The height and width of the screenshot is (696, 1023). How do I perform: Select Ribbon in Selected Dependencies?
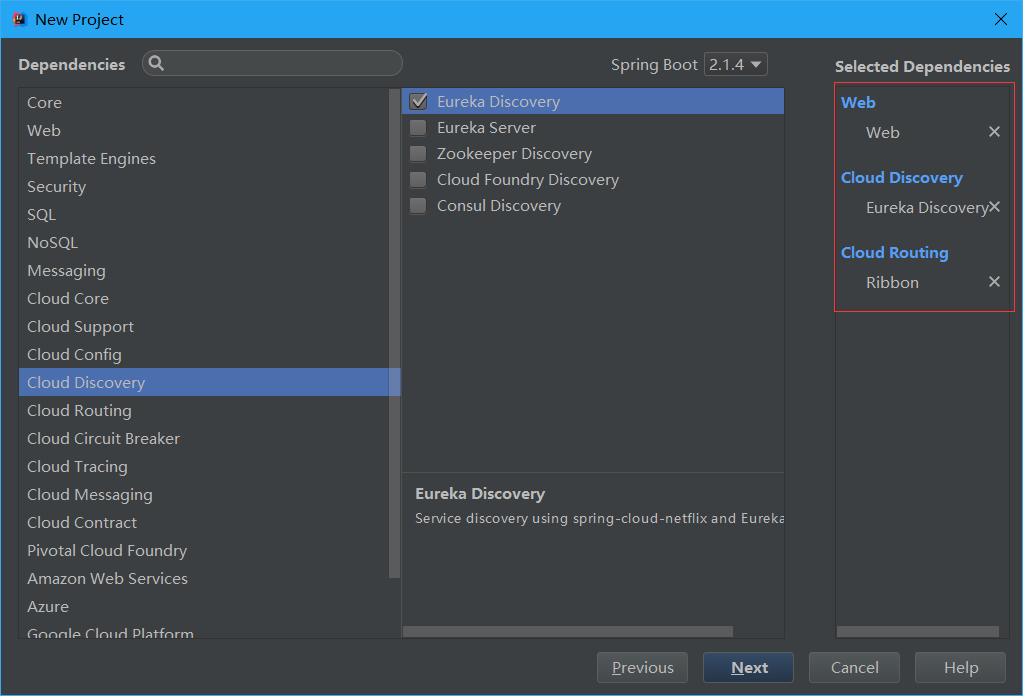click(892, 282)
